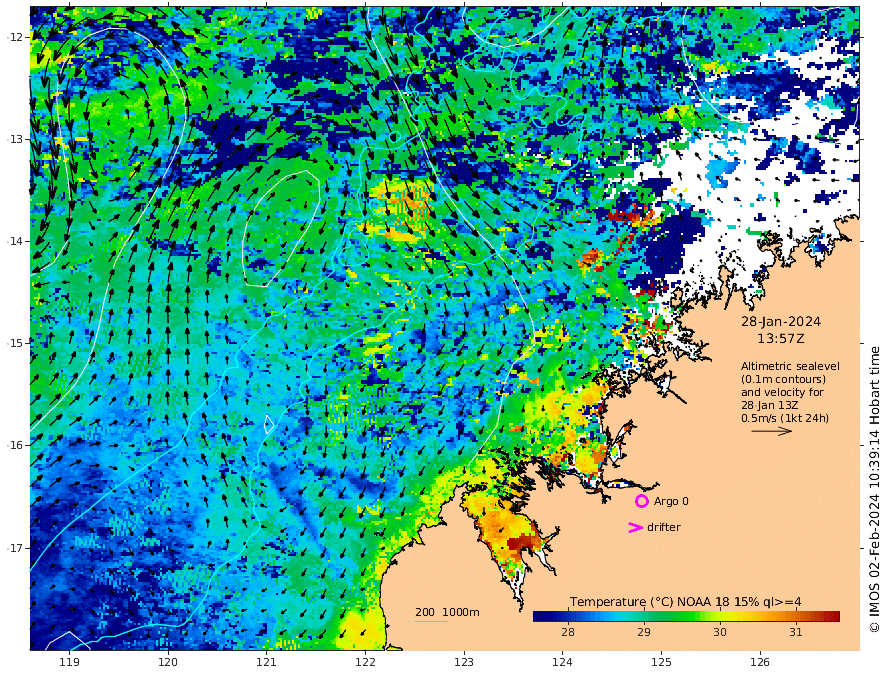This screenshot has height=680, width=880.
Task: Click the temperature color bar legend
Action: tap(686, 617)
